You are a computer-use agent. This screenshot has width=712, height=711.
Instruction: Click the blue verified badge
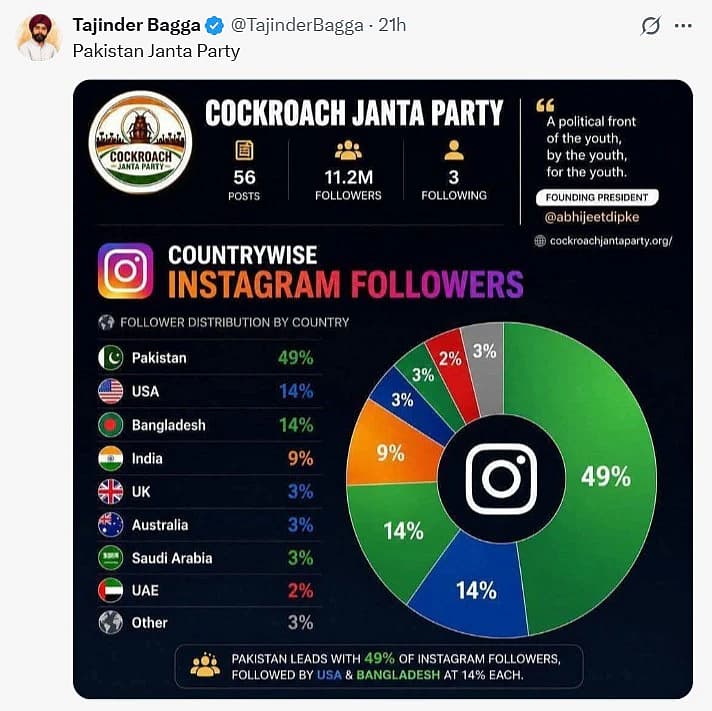pyautogui.click(x=214, y=25)
